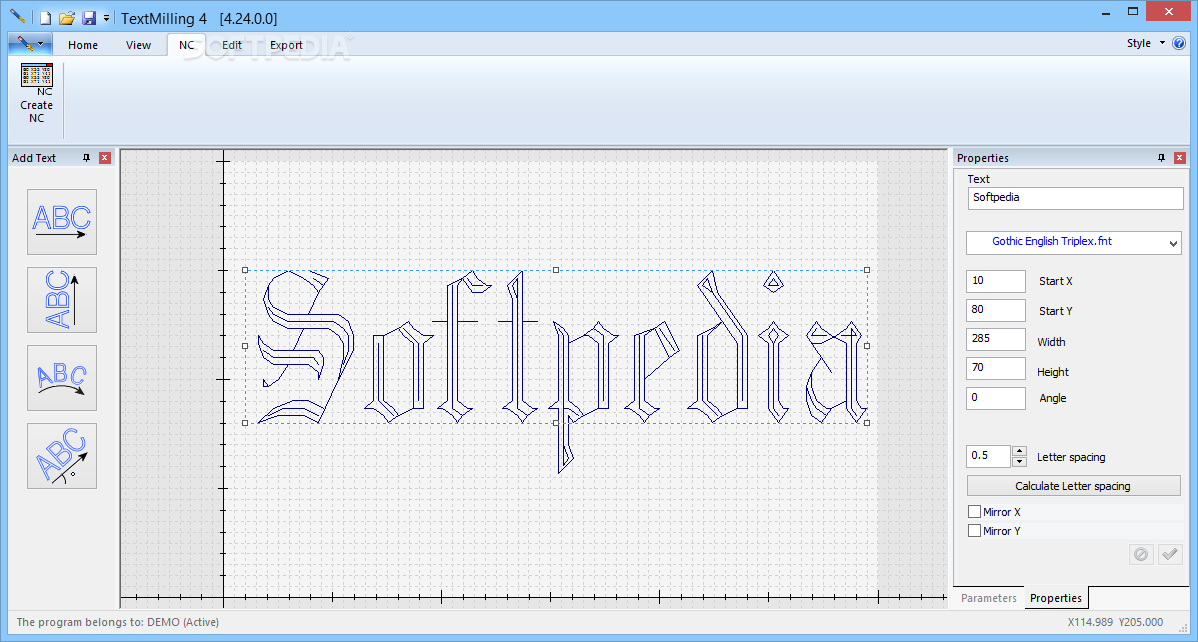Close the Properties panel

pos(1180,157)
